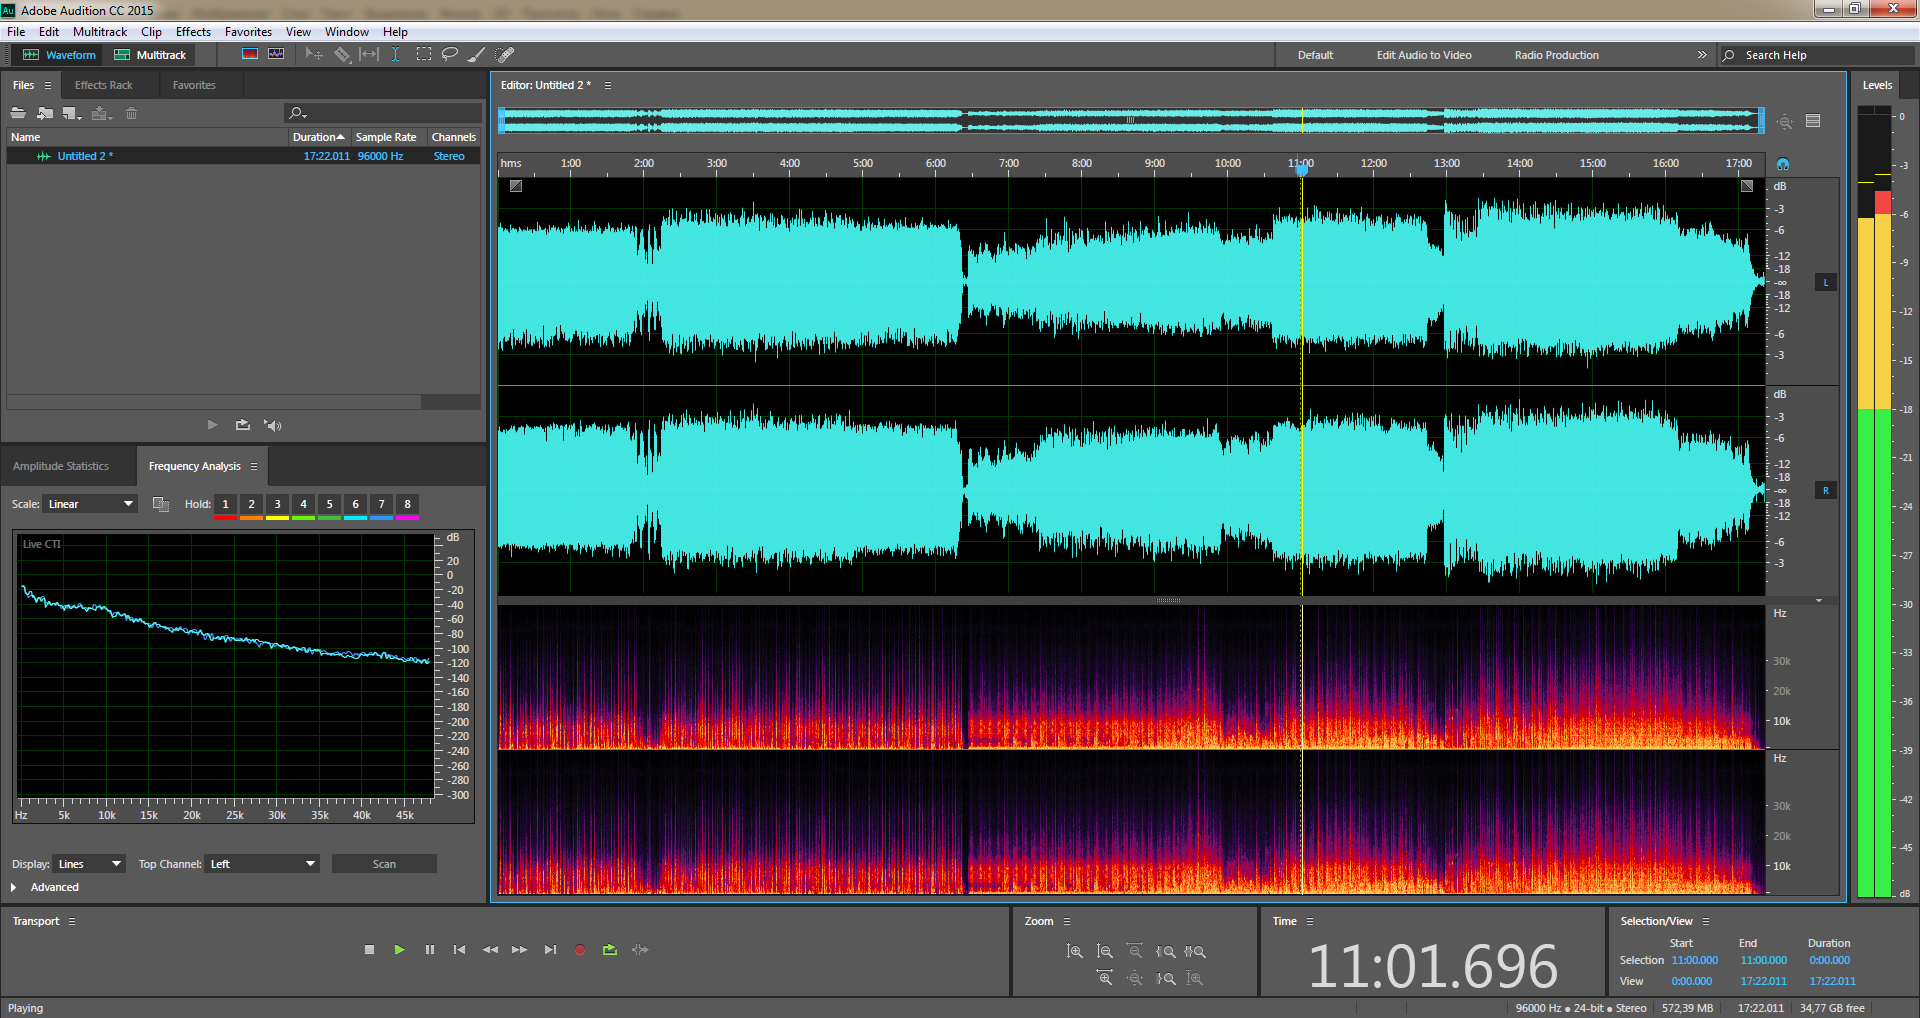Select Edit Audio to Video workspace

(x=1423, y=55)
